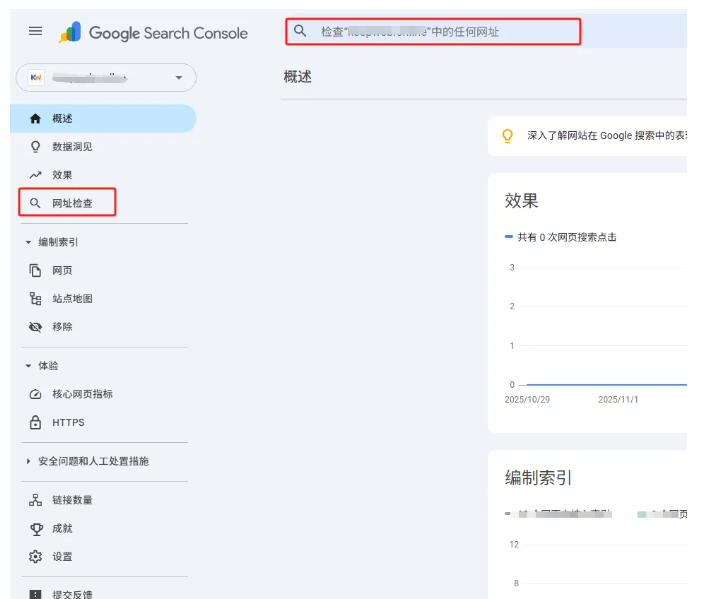The image size is (713, 599).
Task: Click the 移除 crossed-eye icon
Action: [36, 326]
